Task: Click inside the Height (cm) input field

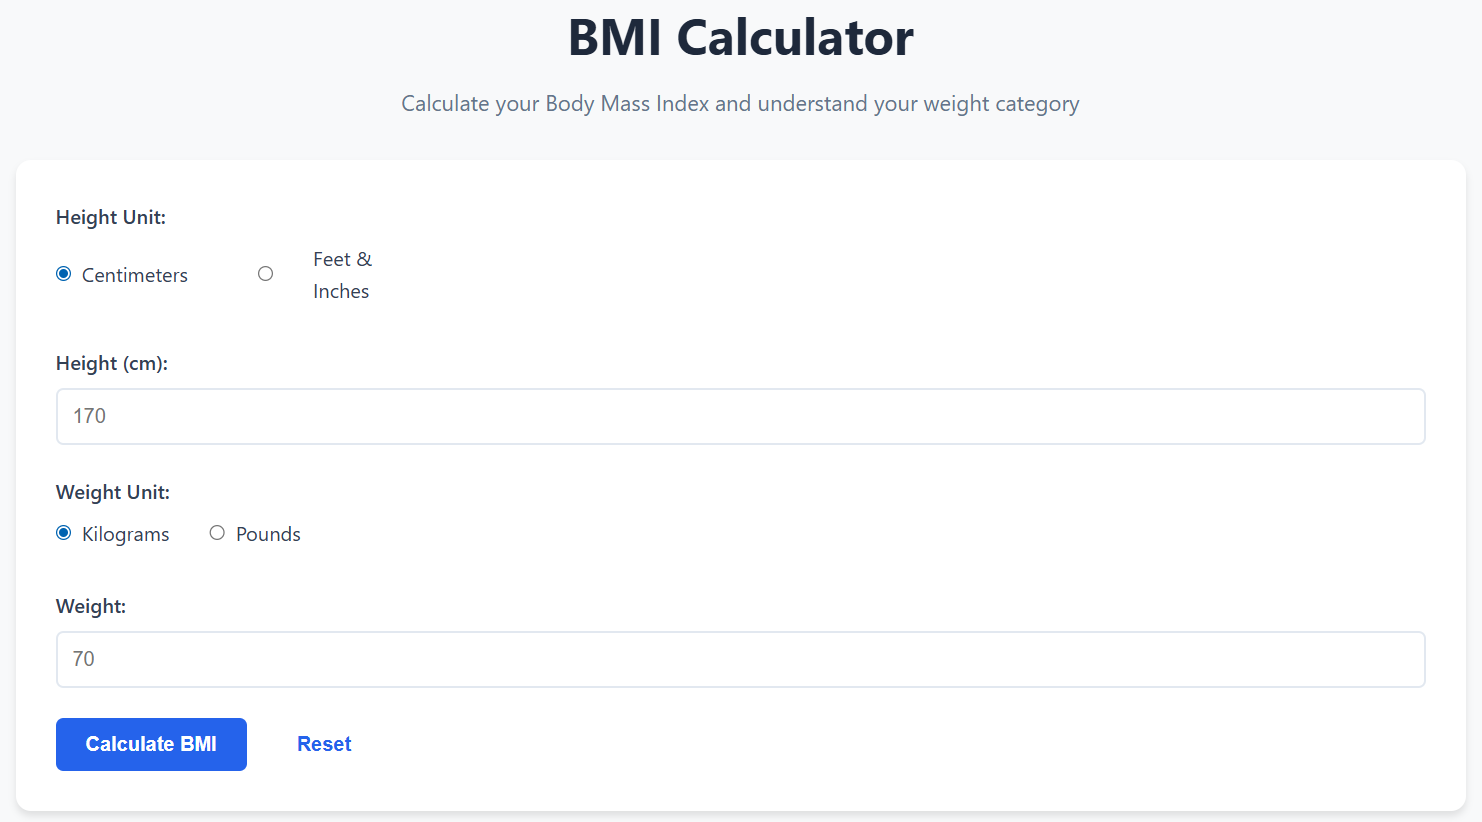Action: (740, 416)
